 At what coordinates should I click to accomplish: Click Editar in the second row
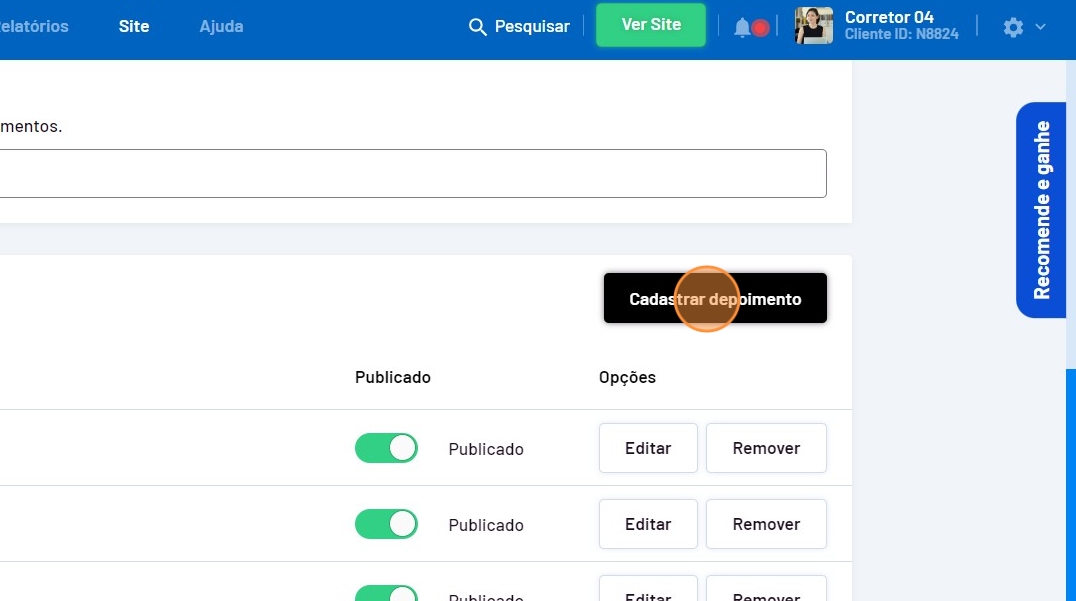pos(648,524)
